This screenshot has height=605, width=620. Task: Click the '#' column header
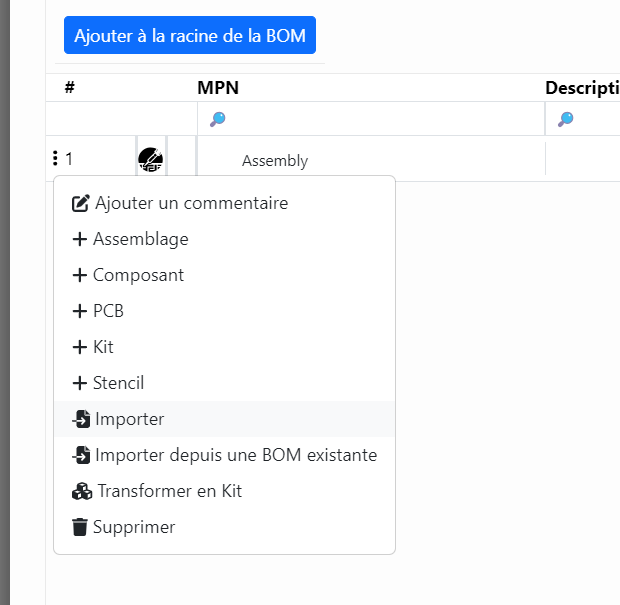tap(70, 88)
